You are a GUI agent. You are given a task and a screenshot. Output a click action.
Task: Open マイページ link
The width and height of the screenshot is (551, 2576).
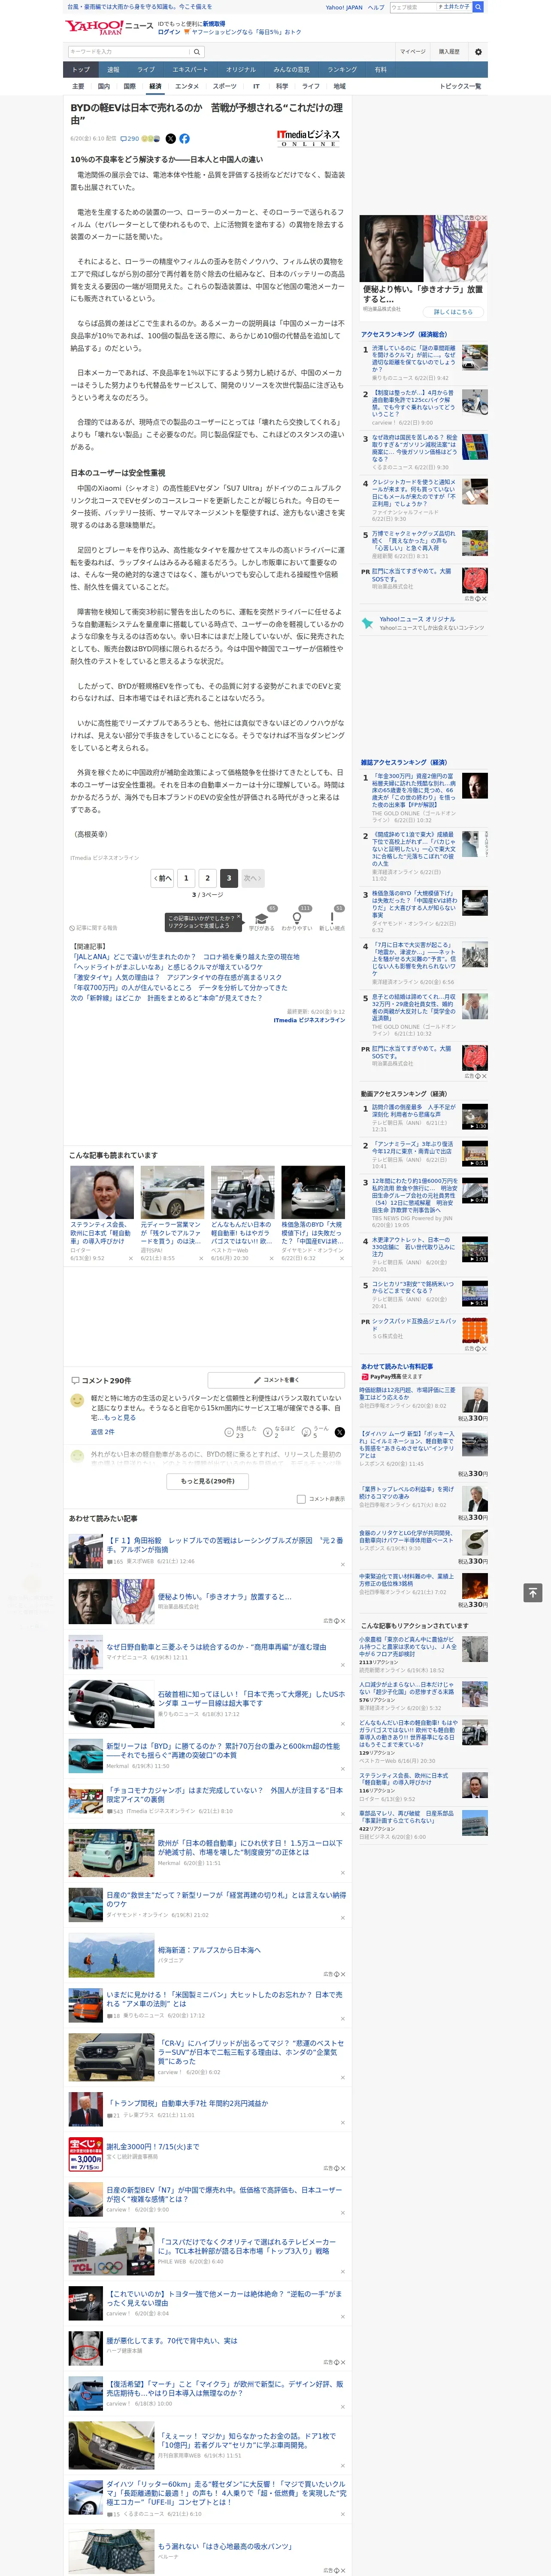click(412, 52)
